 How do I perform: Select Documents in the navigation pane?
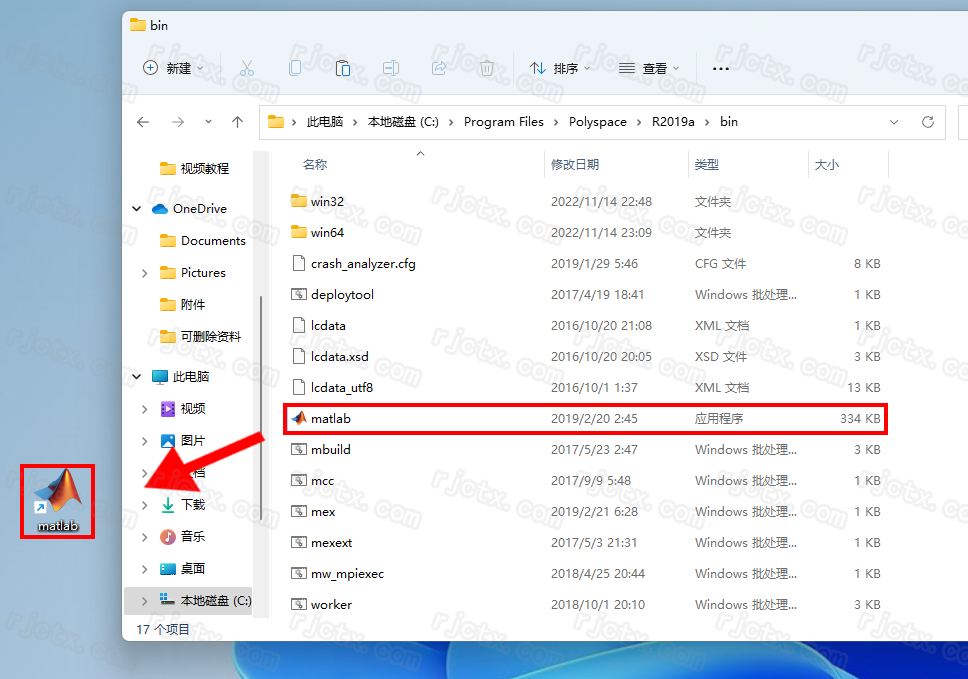click(213, 241)
